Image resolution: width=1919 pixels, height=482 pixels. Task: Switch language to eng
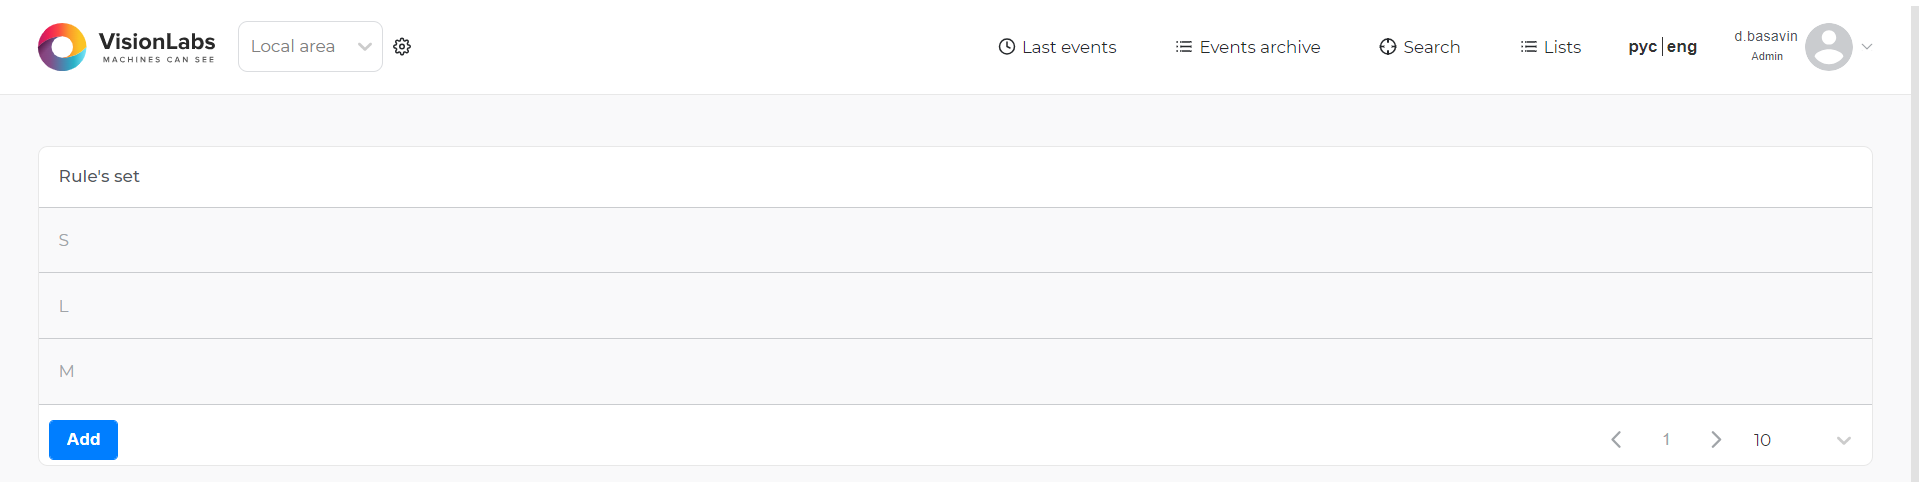tap(1682, 47)
